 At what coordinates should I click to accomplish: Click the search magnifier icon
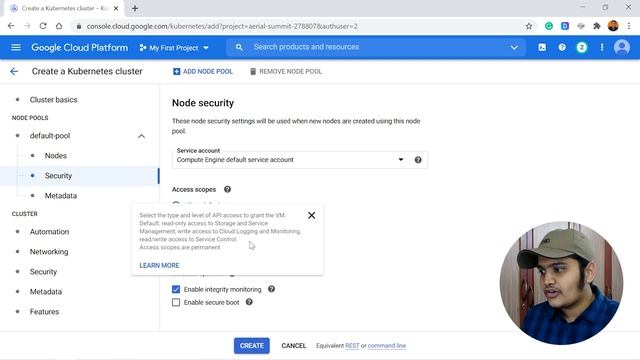tap(239, 47)
